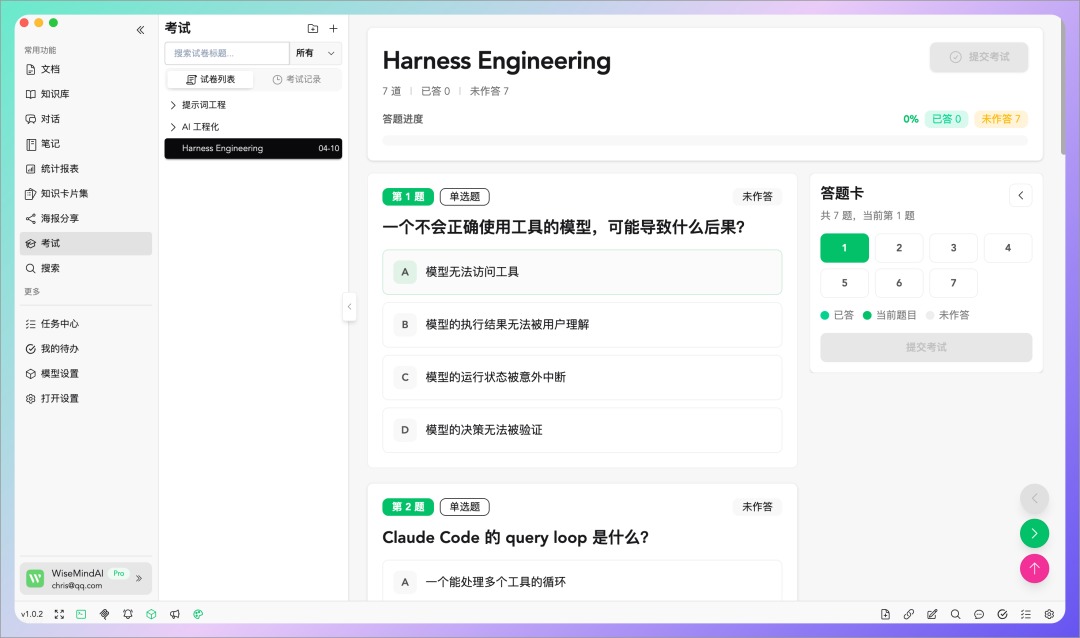Collapse the 答题卡 panel with chevron
This screenshot has height=638, width=1080.
point(1021,196)
